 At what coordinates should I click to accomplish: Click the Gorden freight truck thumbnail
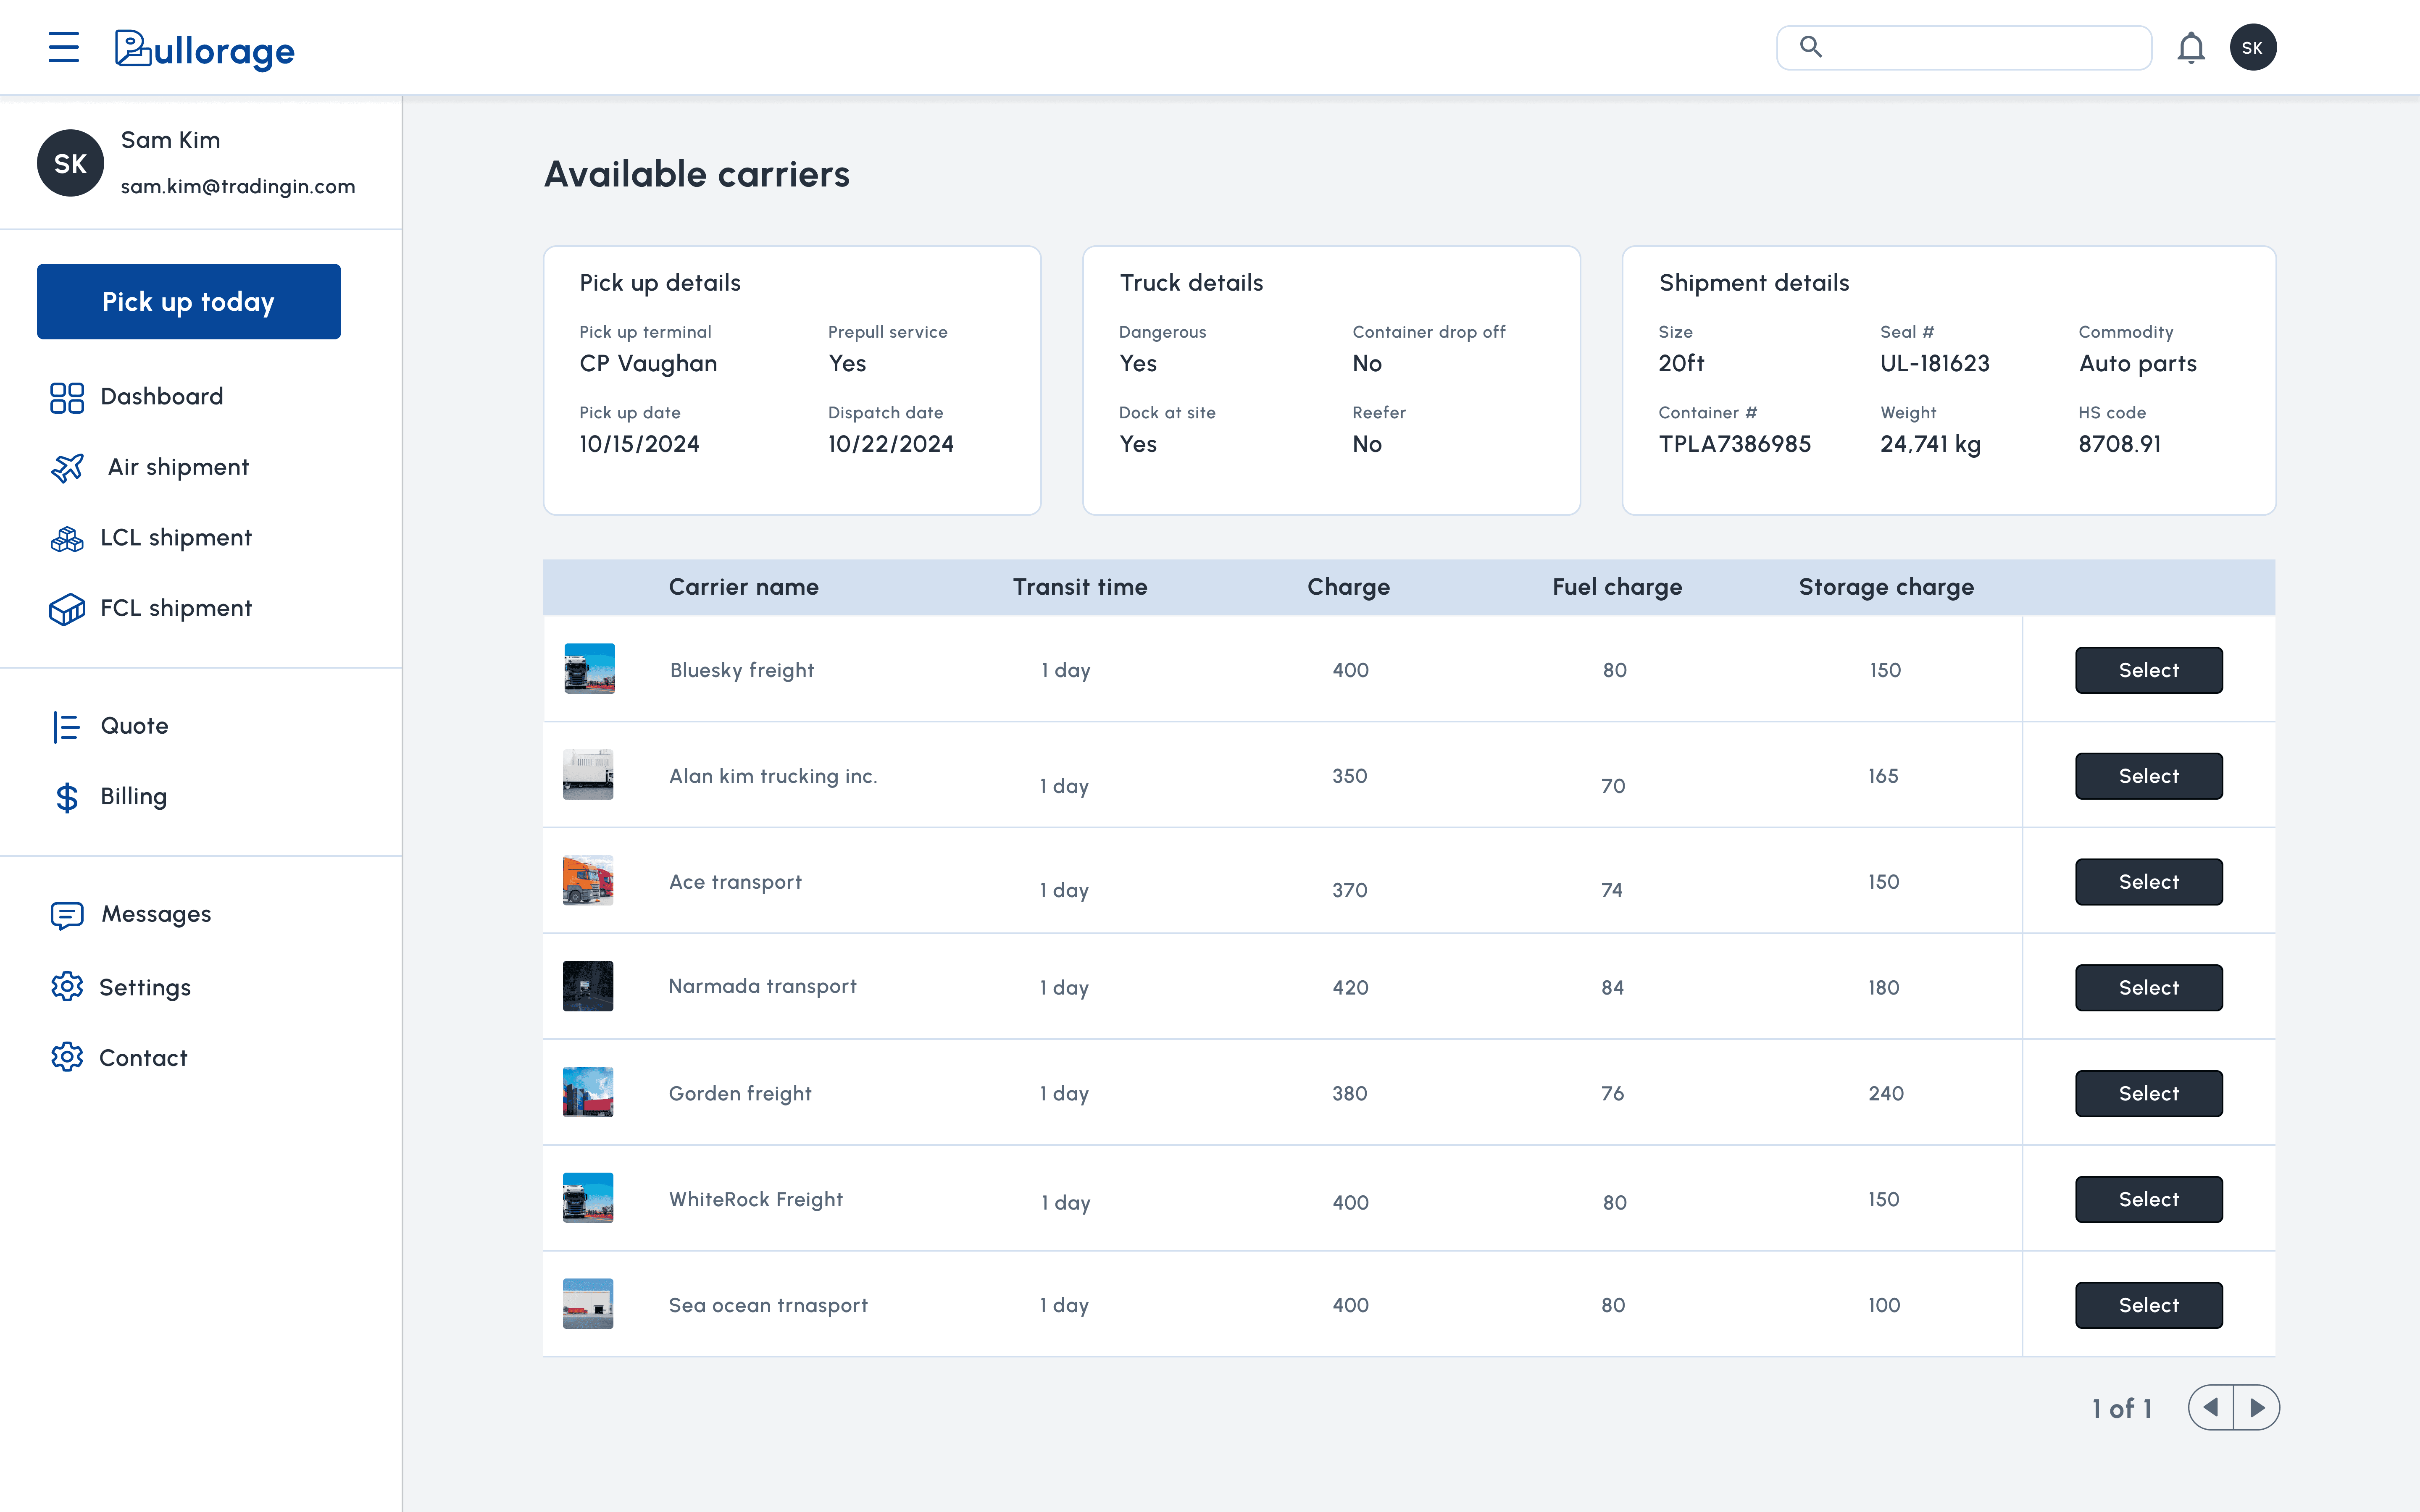click(588, 1092)
